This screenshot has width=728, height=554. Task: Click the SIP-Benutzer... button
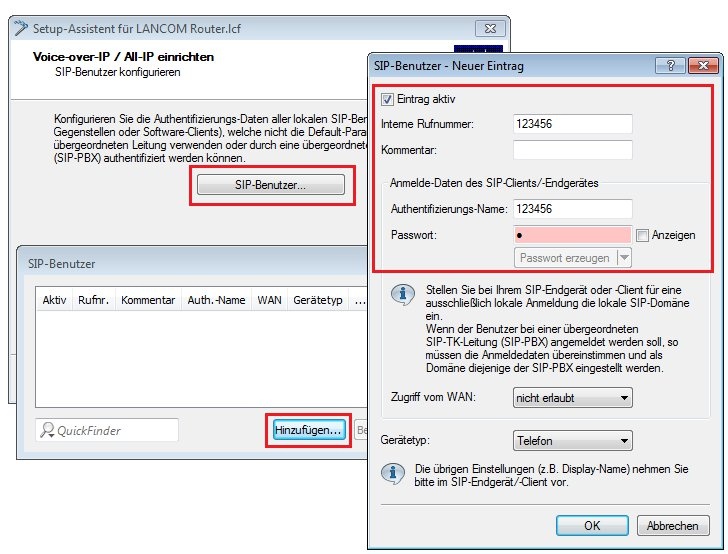(270, 185)
